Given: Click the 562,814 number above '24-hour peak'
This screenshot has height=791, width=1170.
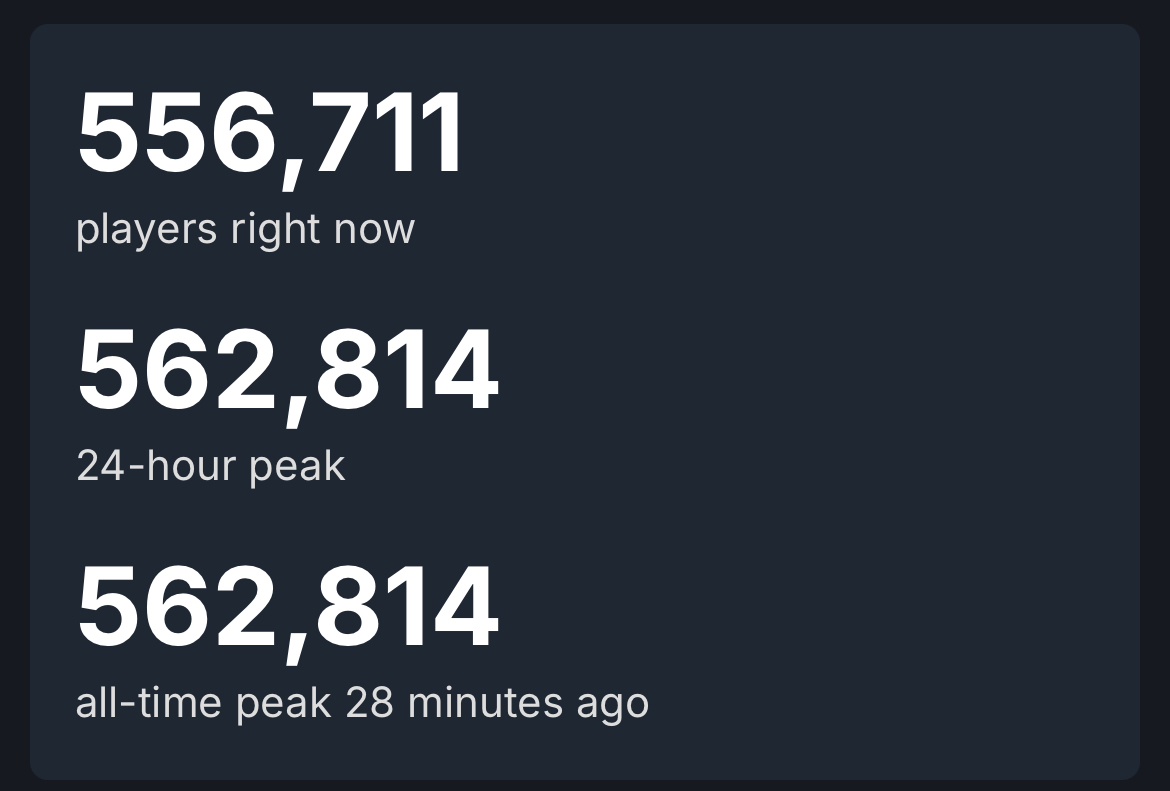Looking at the screenshot, I should tap(287, 372).
